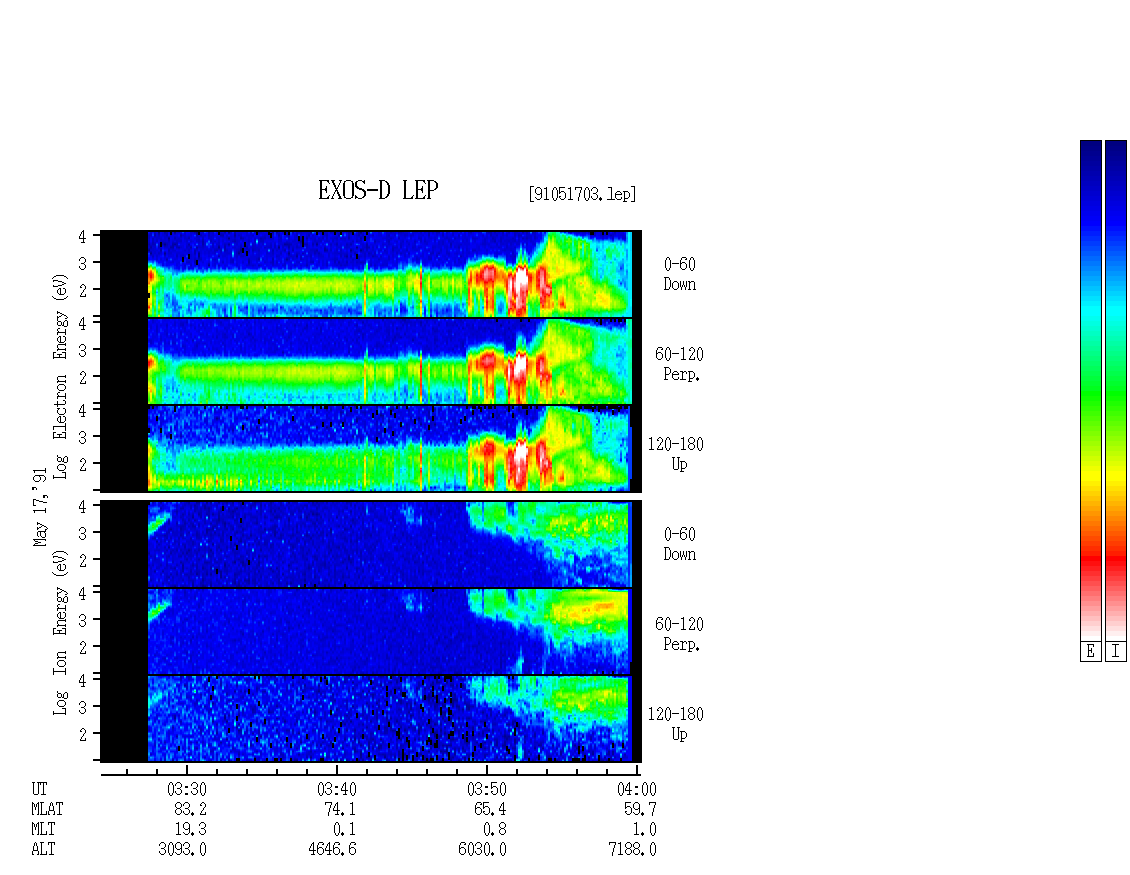This screenshot has width=1130, height=875.
Task: Select the MLAT row header
Action: pyautogui.click(x=47, y=809)
